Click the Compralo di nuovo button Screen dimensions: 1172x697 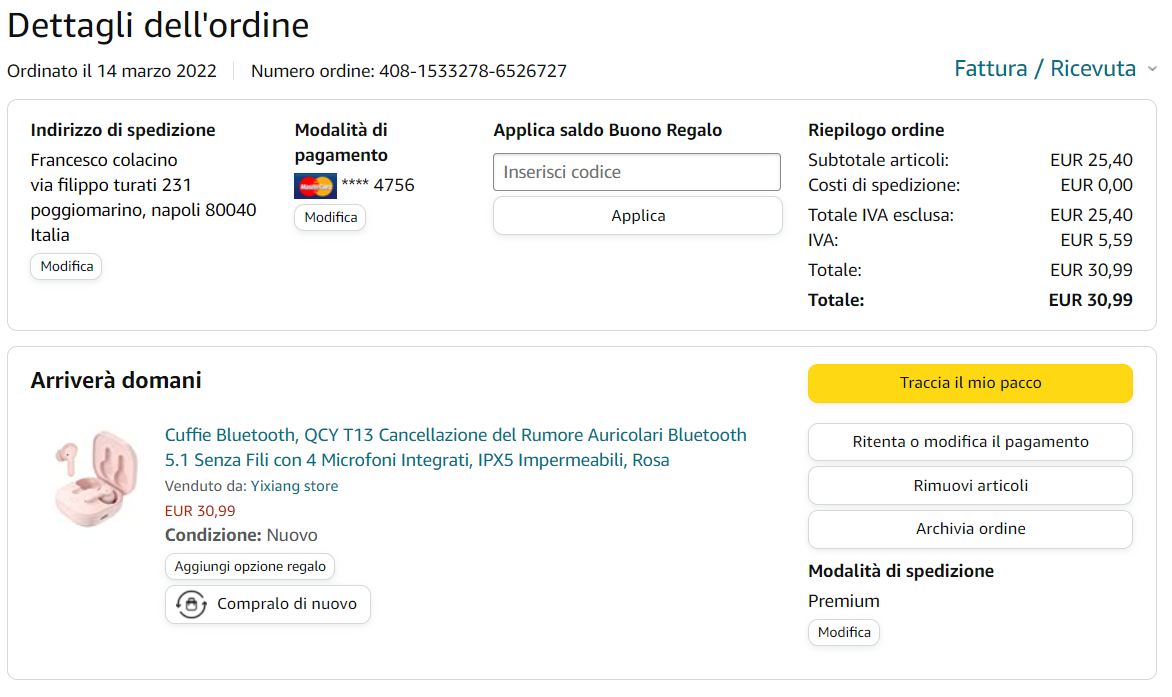268,604
